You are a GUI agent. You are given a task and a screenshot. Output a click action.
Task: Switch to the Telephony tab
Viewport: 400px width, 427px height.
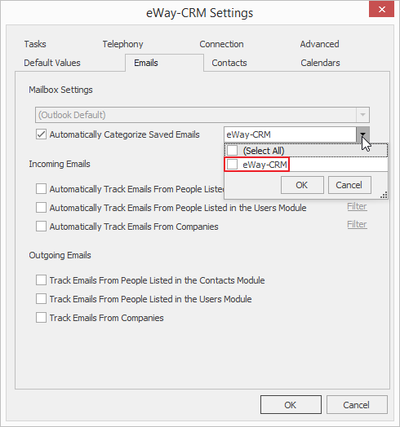tap(123, 44)
